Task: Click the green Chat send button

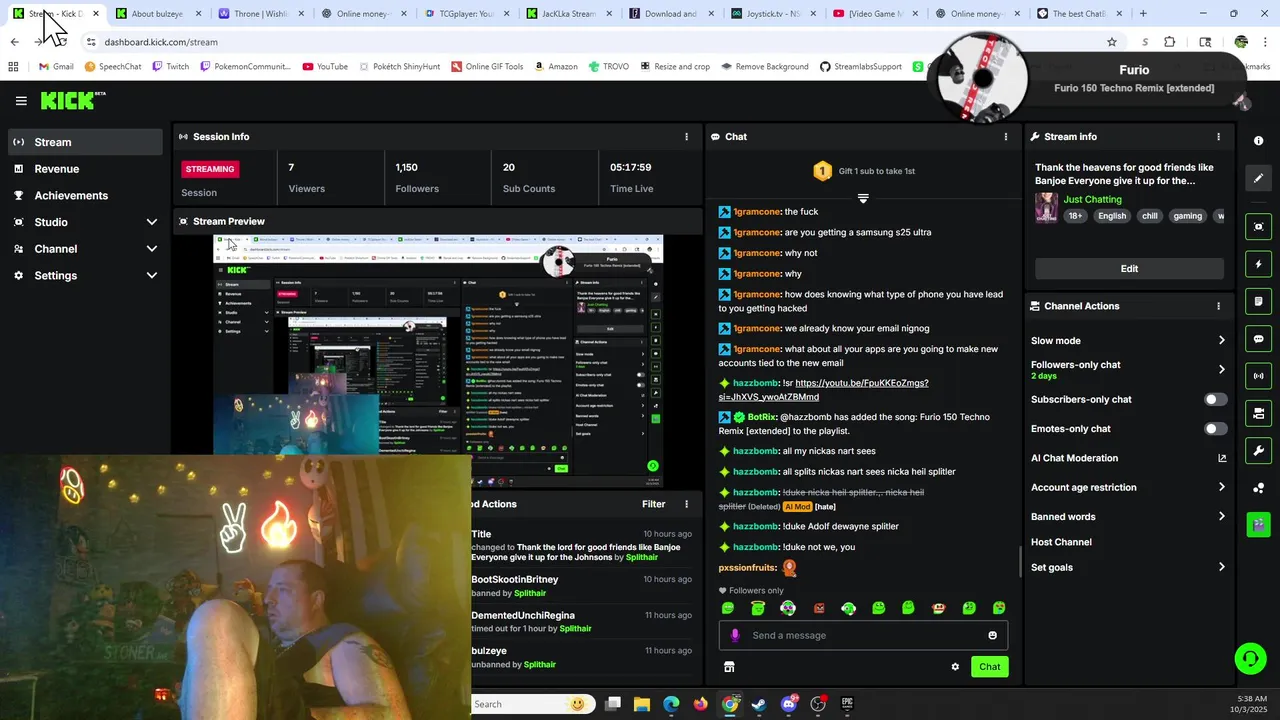Action: pyautogui.click(x=989, y=667)
